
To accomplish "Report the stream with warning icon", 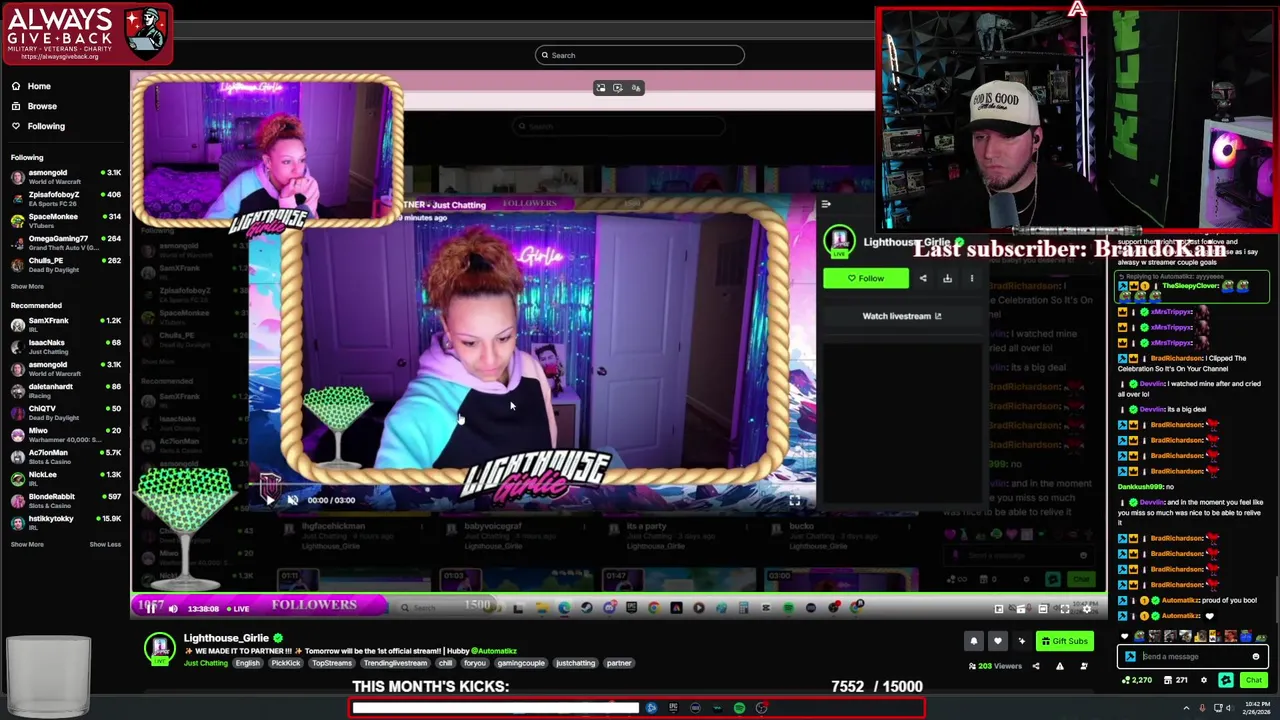I will (1060, 666).
